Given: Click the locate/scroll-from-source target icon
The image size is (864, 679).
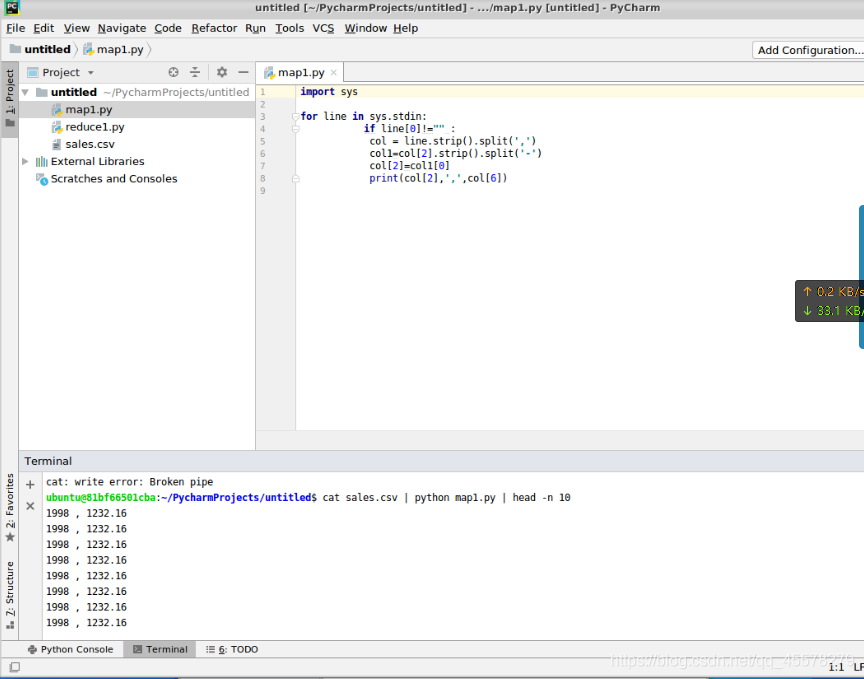Looking at the screenshot, I should (x=174, y=72).
